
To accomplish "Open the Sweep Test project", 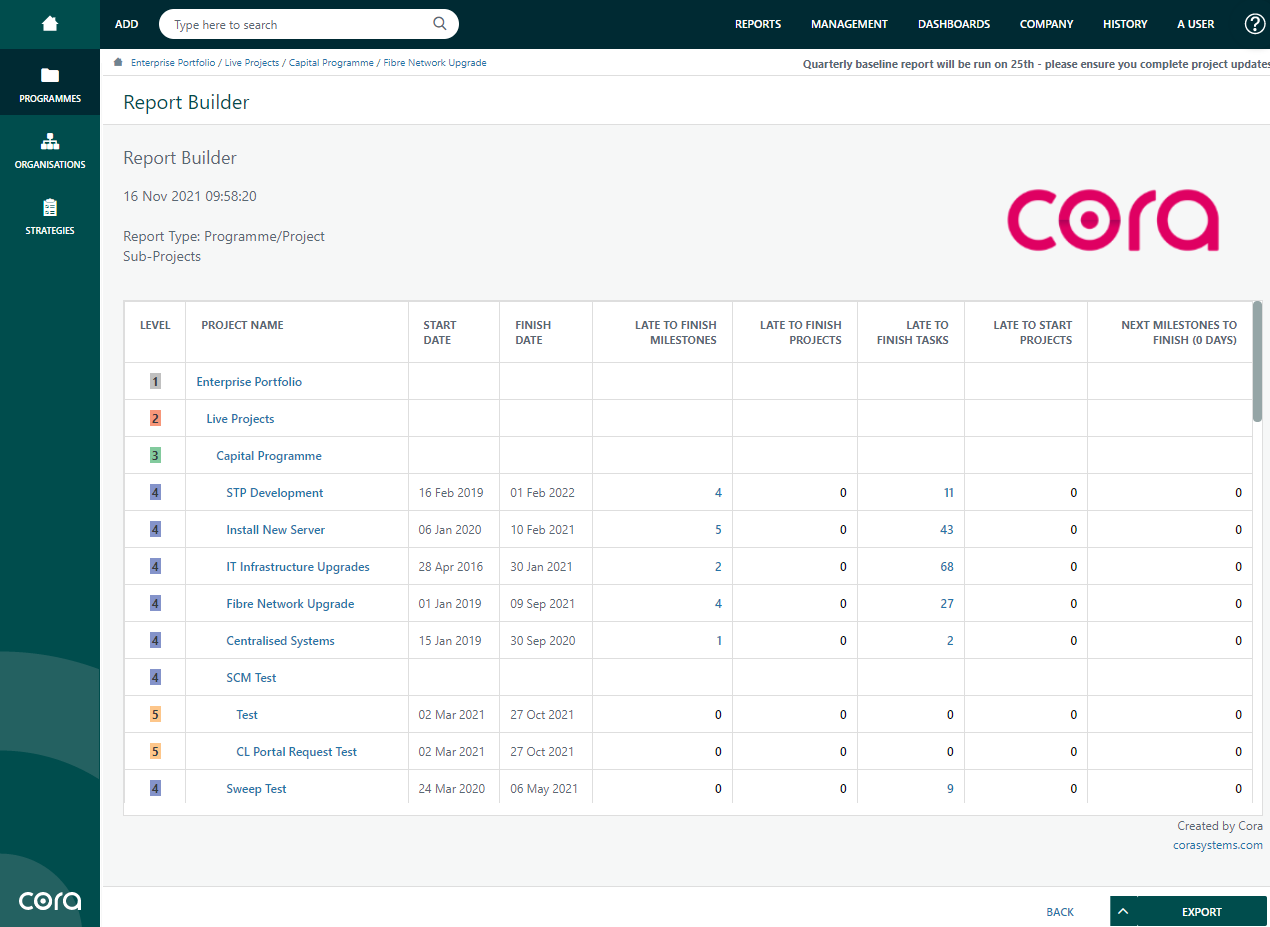I will tap(256, 789).
